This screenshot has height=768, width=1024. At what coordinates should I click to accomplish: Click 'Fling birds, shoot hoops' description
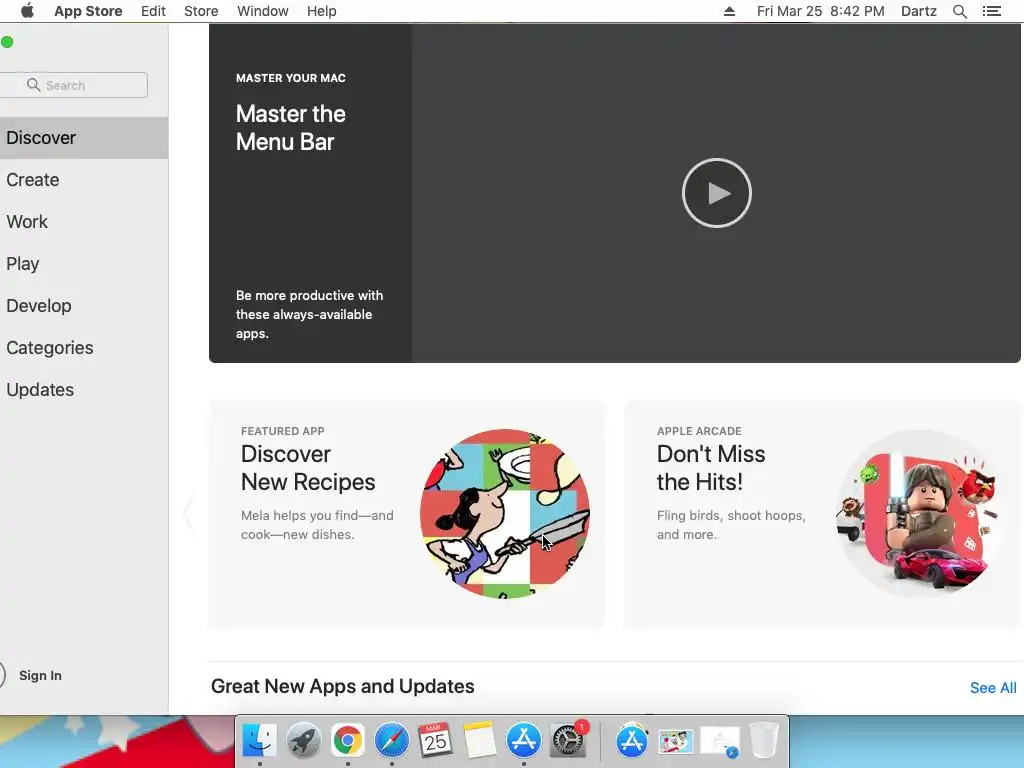pos(731,525)
